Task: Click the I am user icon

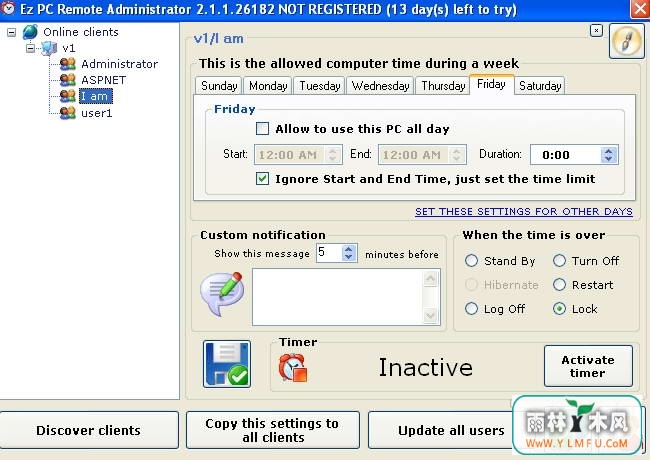Action: coord(68,96)
